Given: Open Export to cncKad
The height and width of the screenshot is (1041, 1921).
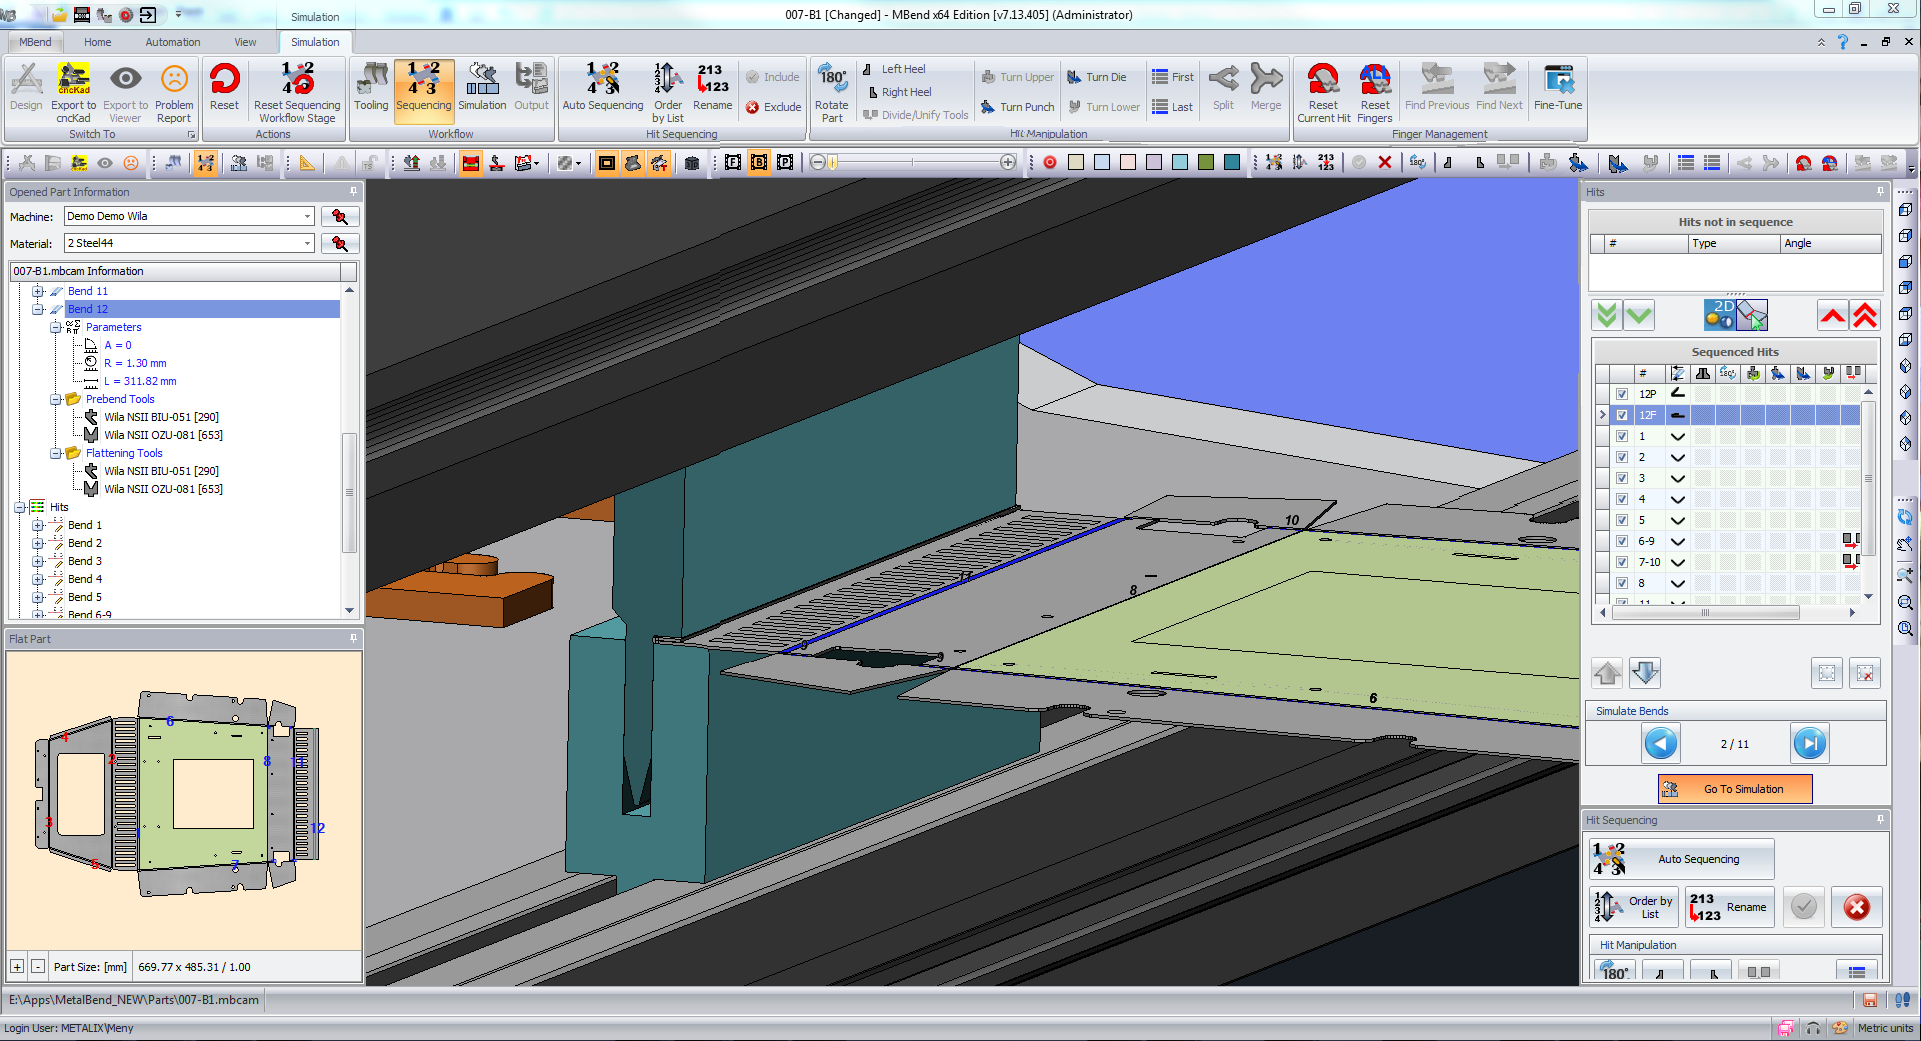Looking at the screenshot, I should point(73,92).
